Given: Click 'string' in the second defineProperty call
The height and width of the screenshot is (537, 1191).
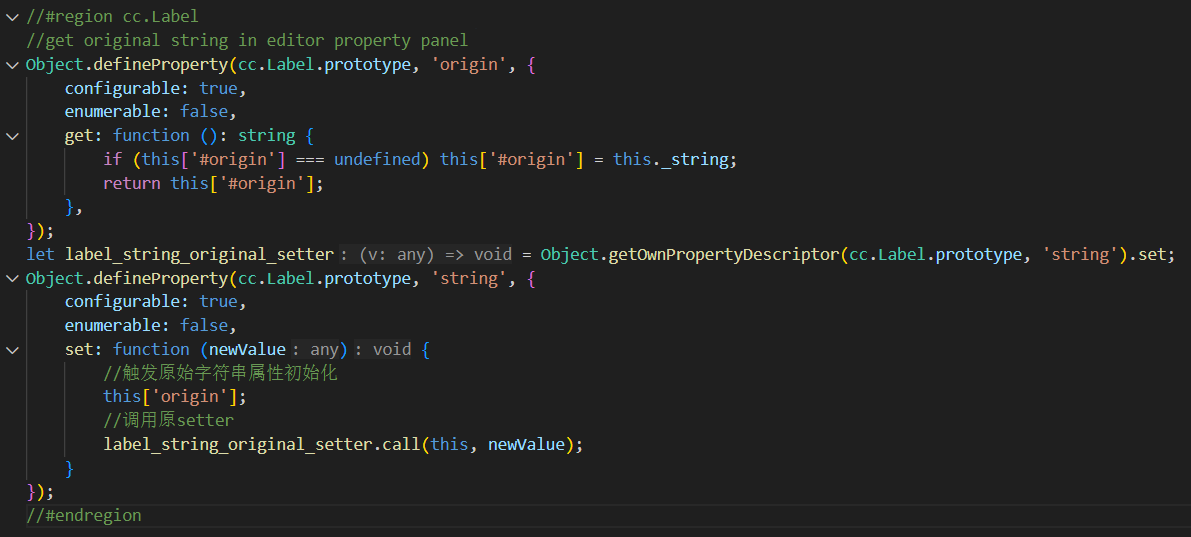Looking at the screenshot, I should [x=469, y=279].
